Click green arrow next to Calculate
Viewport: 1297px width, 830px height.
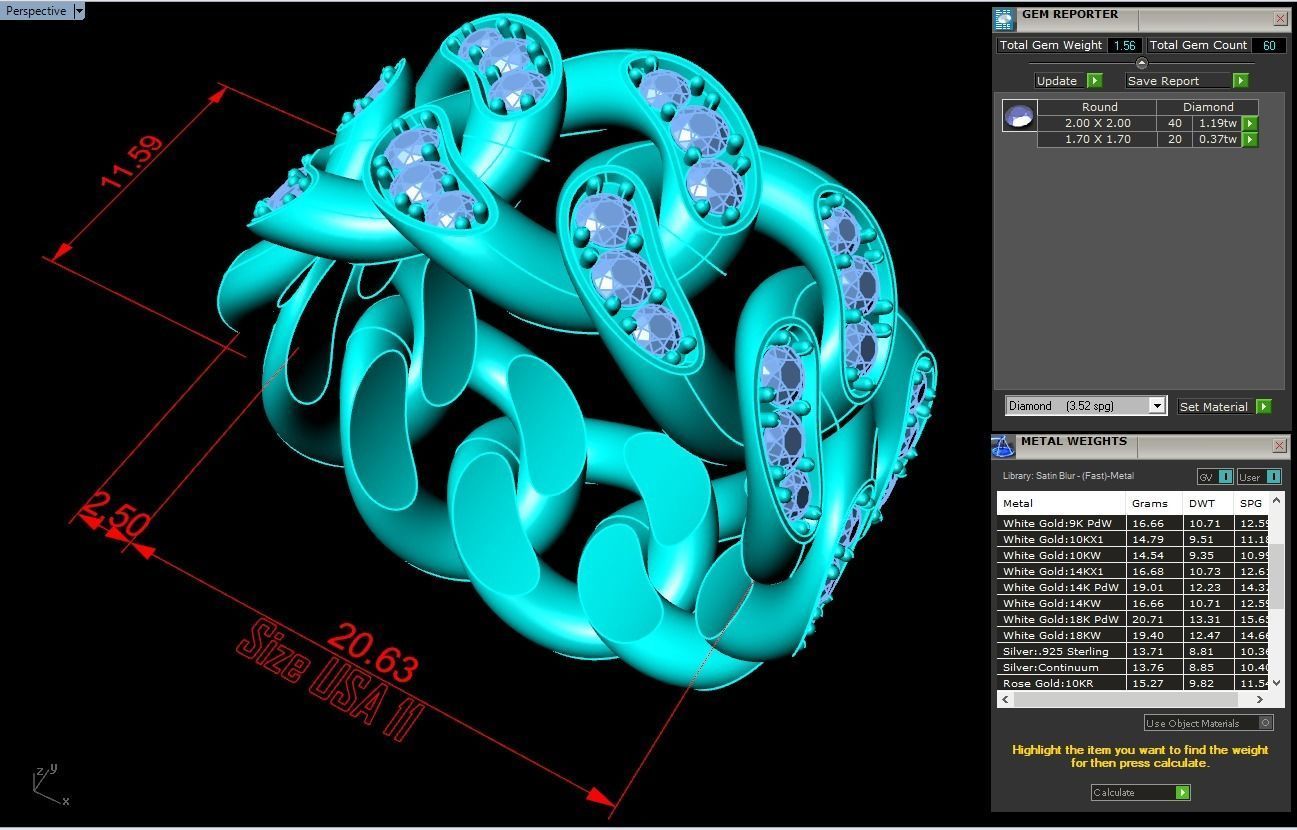[x=1183, y=792]
